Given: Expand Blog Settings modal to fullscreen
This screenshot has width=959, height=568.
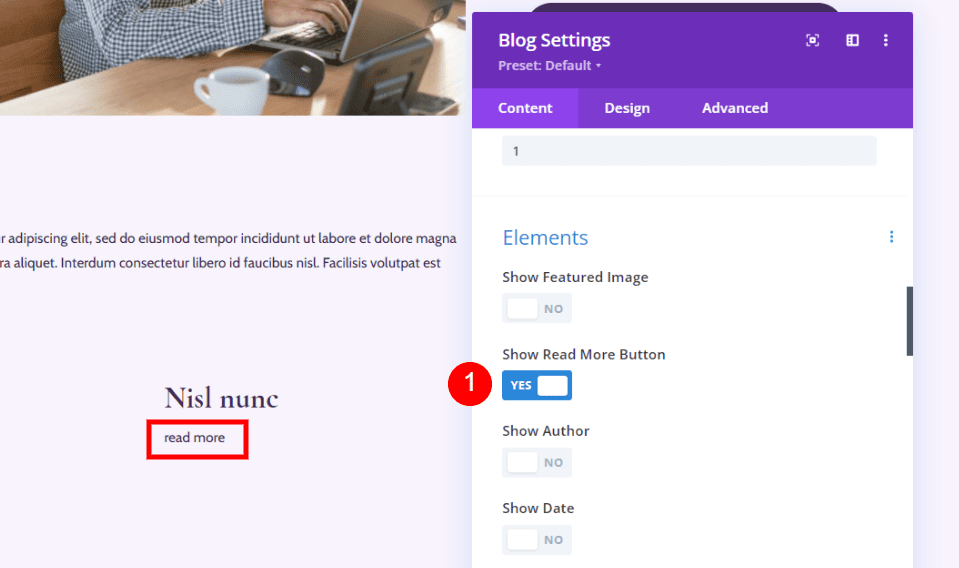Looking at the screenshot, I should point(813,41).
